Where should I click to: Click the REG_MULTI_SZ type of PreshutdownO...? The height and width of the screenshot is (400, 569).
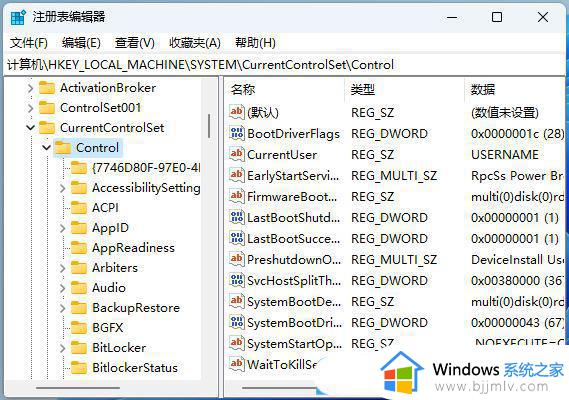394,260
